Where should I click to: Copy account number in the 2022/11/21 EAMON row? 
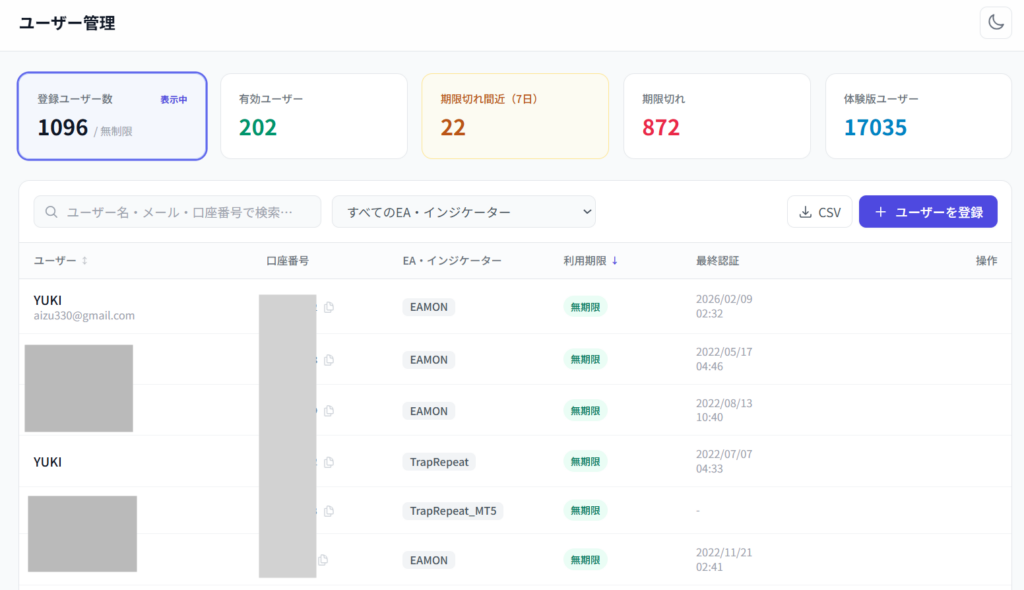click(323, 560)
